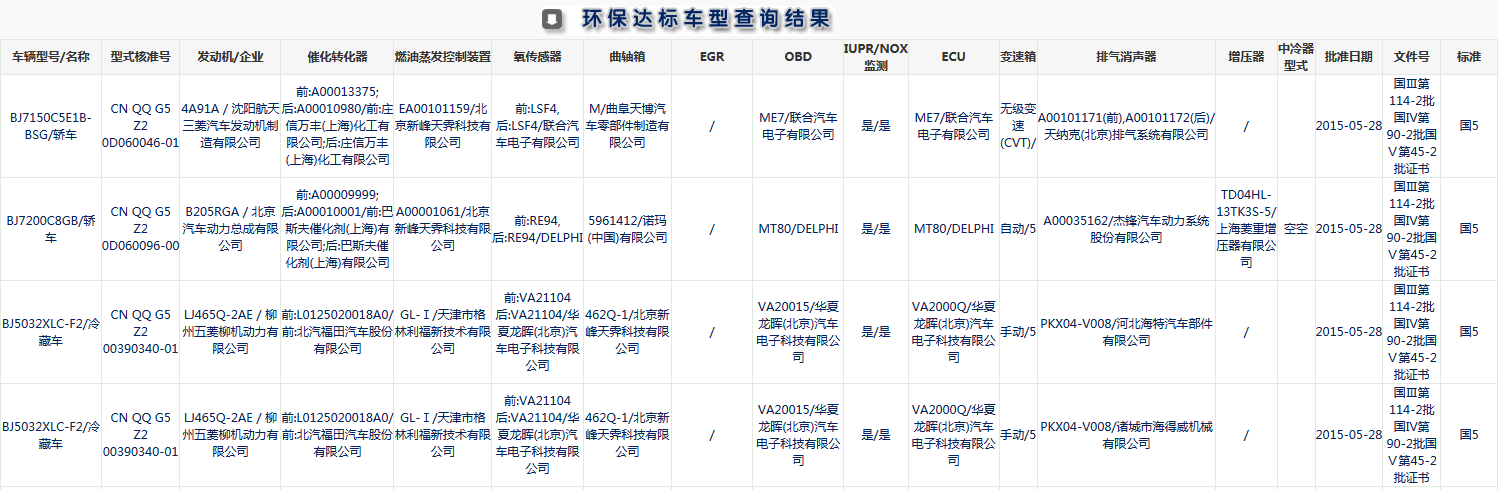The height and width of the screenshot is (490, 1498).
Task: Click the 排气消声器 column header
Action: [1126, 57]
